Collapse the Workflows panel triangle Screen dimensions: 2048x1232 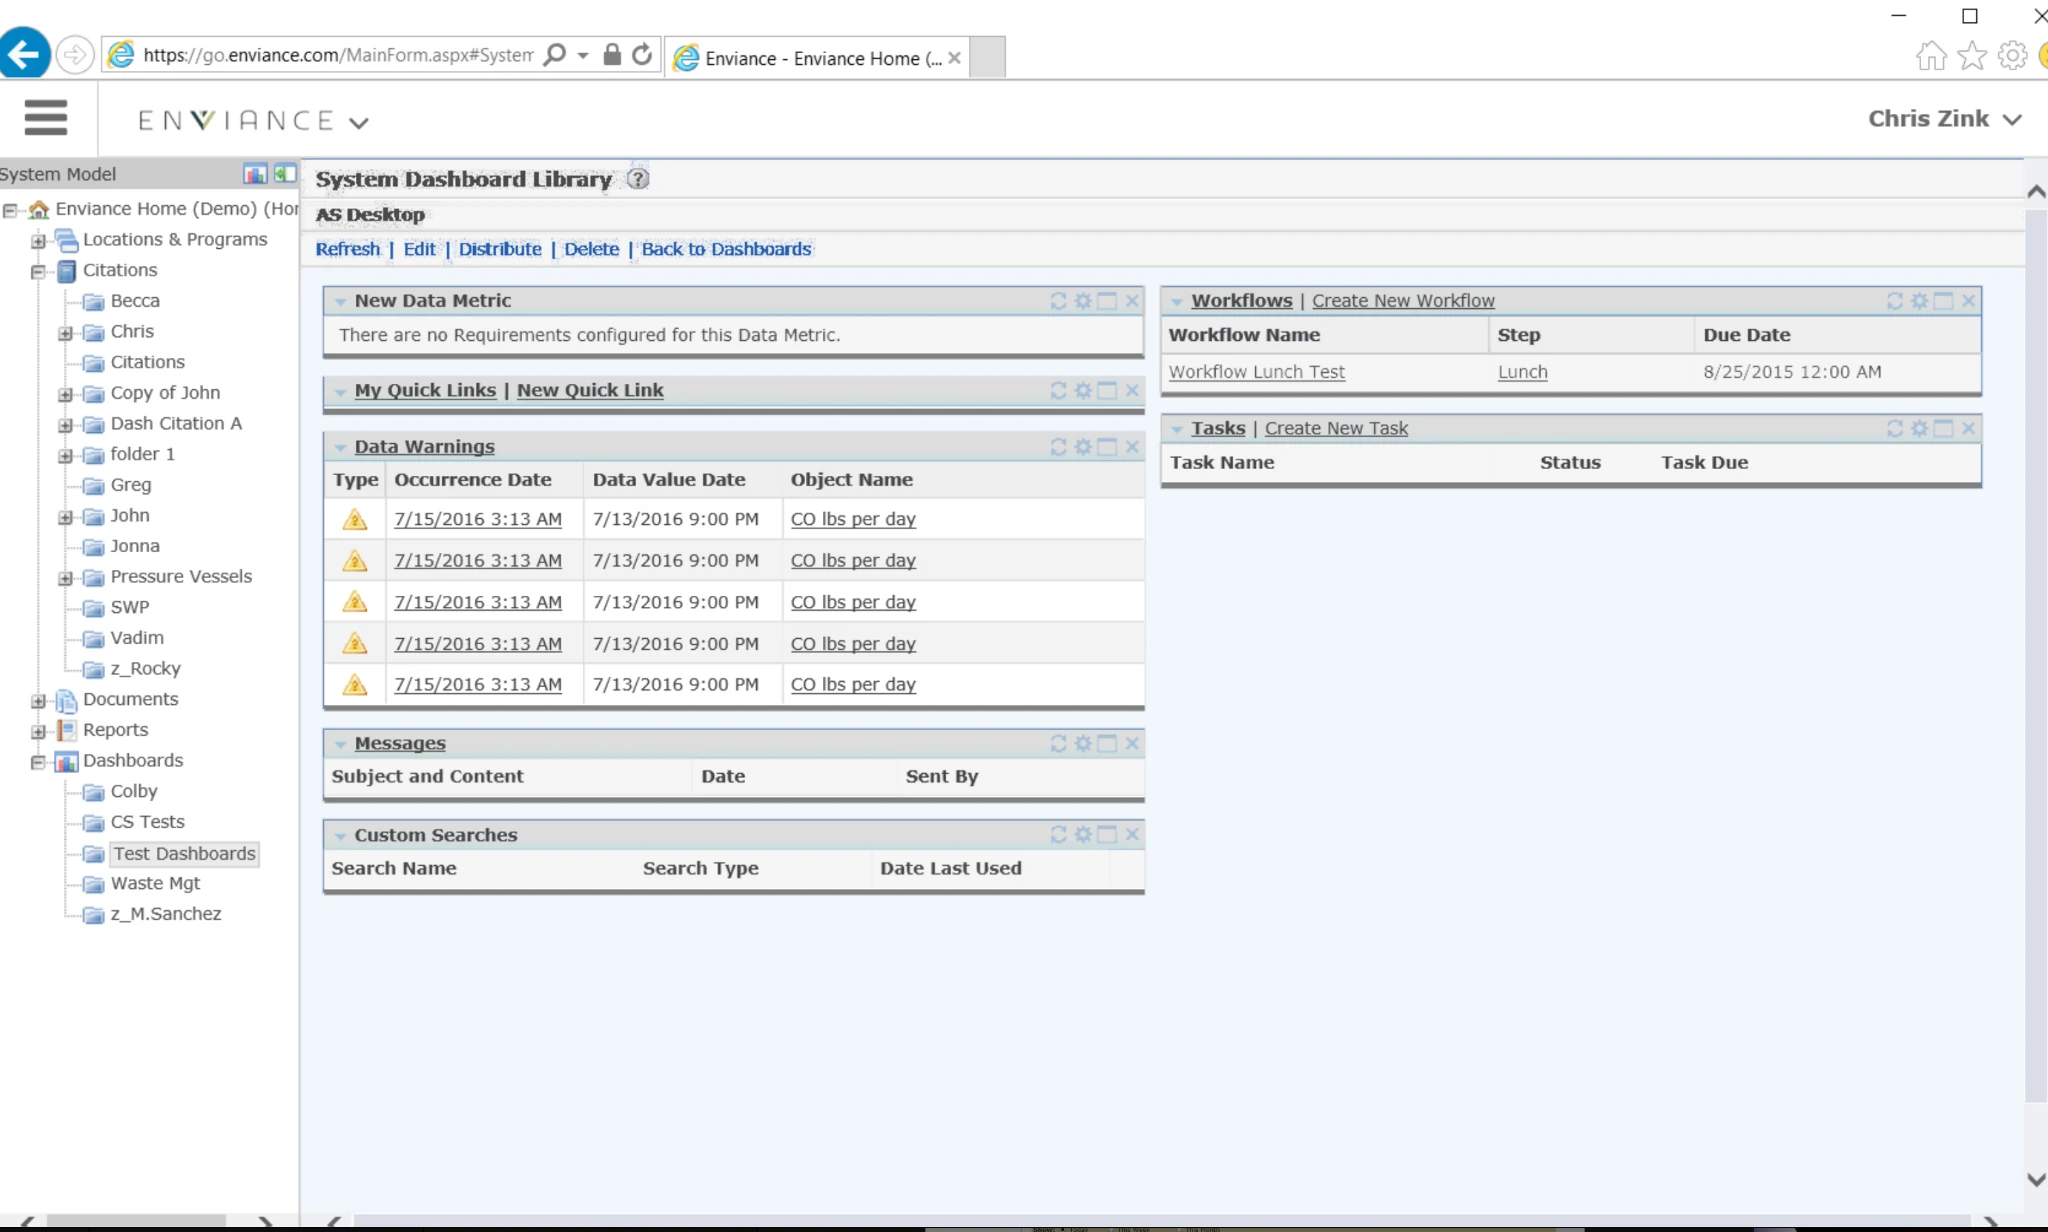pyautogui.click(x=1177, y=302)
